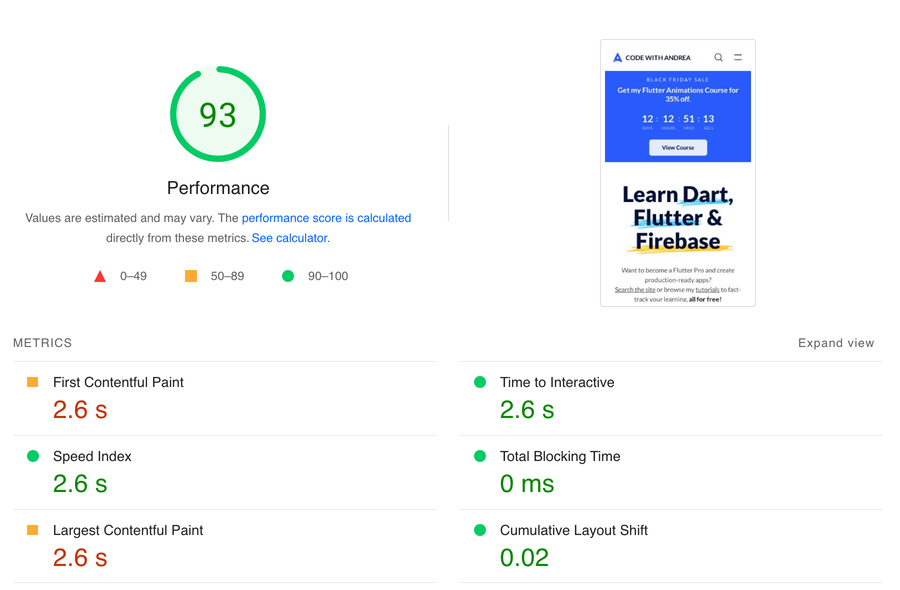Viewport: 900px width, 590px height.
Task: Click the '0.02' Cumulative Layout Shift value
Action: [x=524, y=558]
